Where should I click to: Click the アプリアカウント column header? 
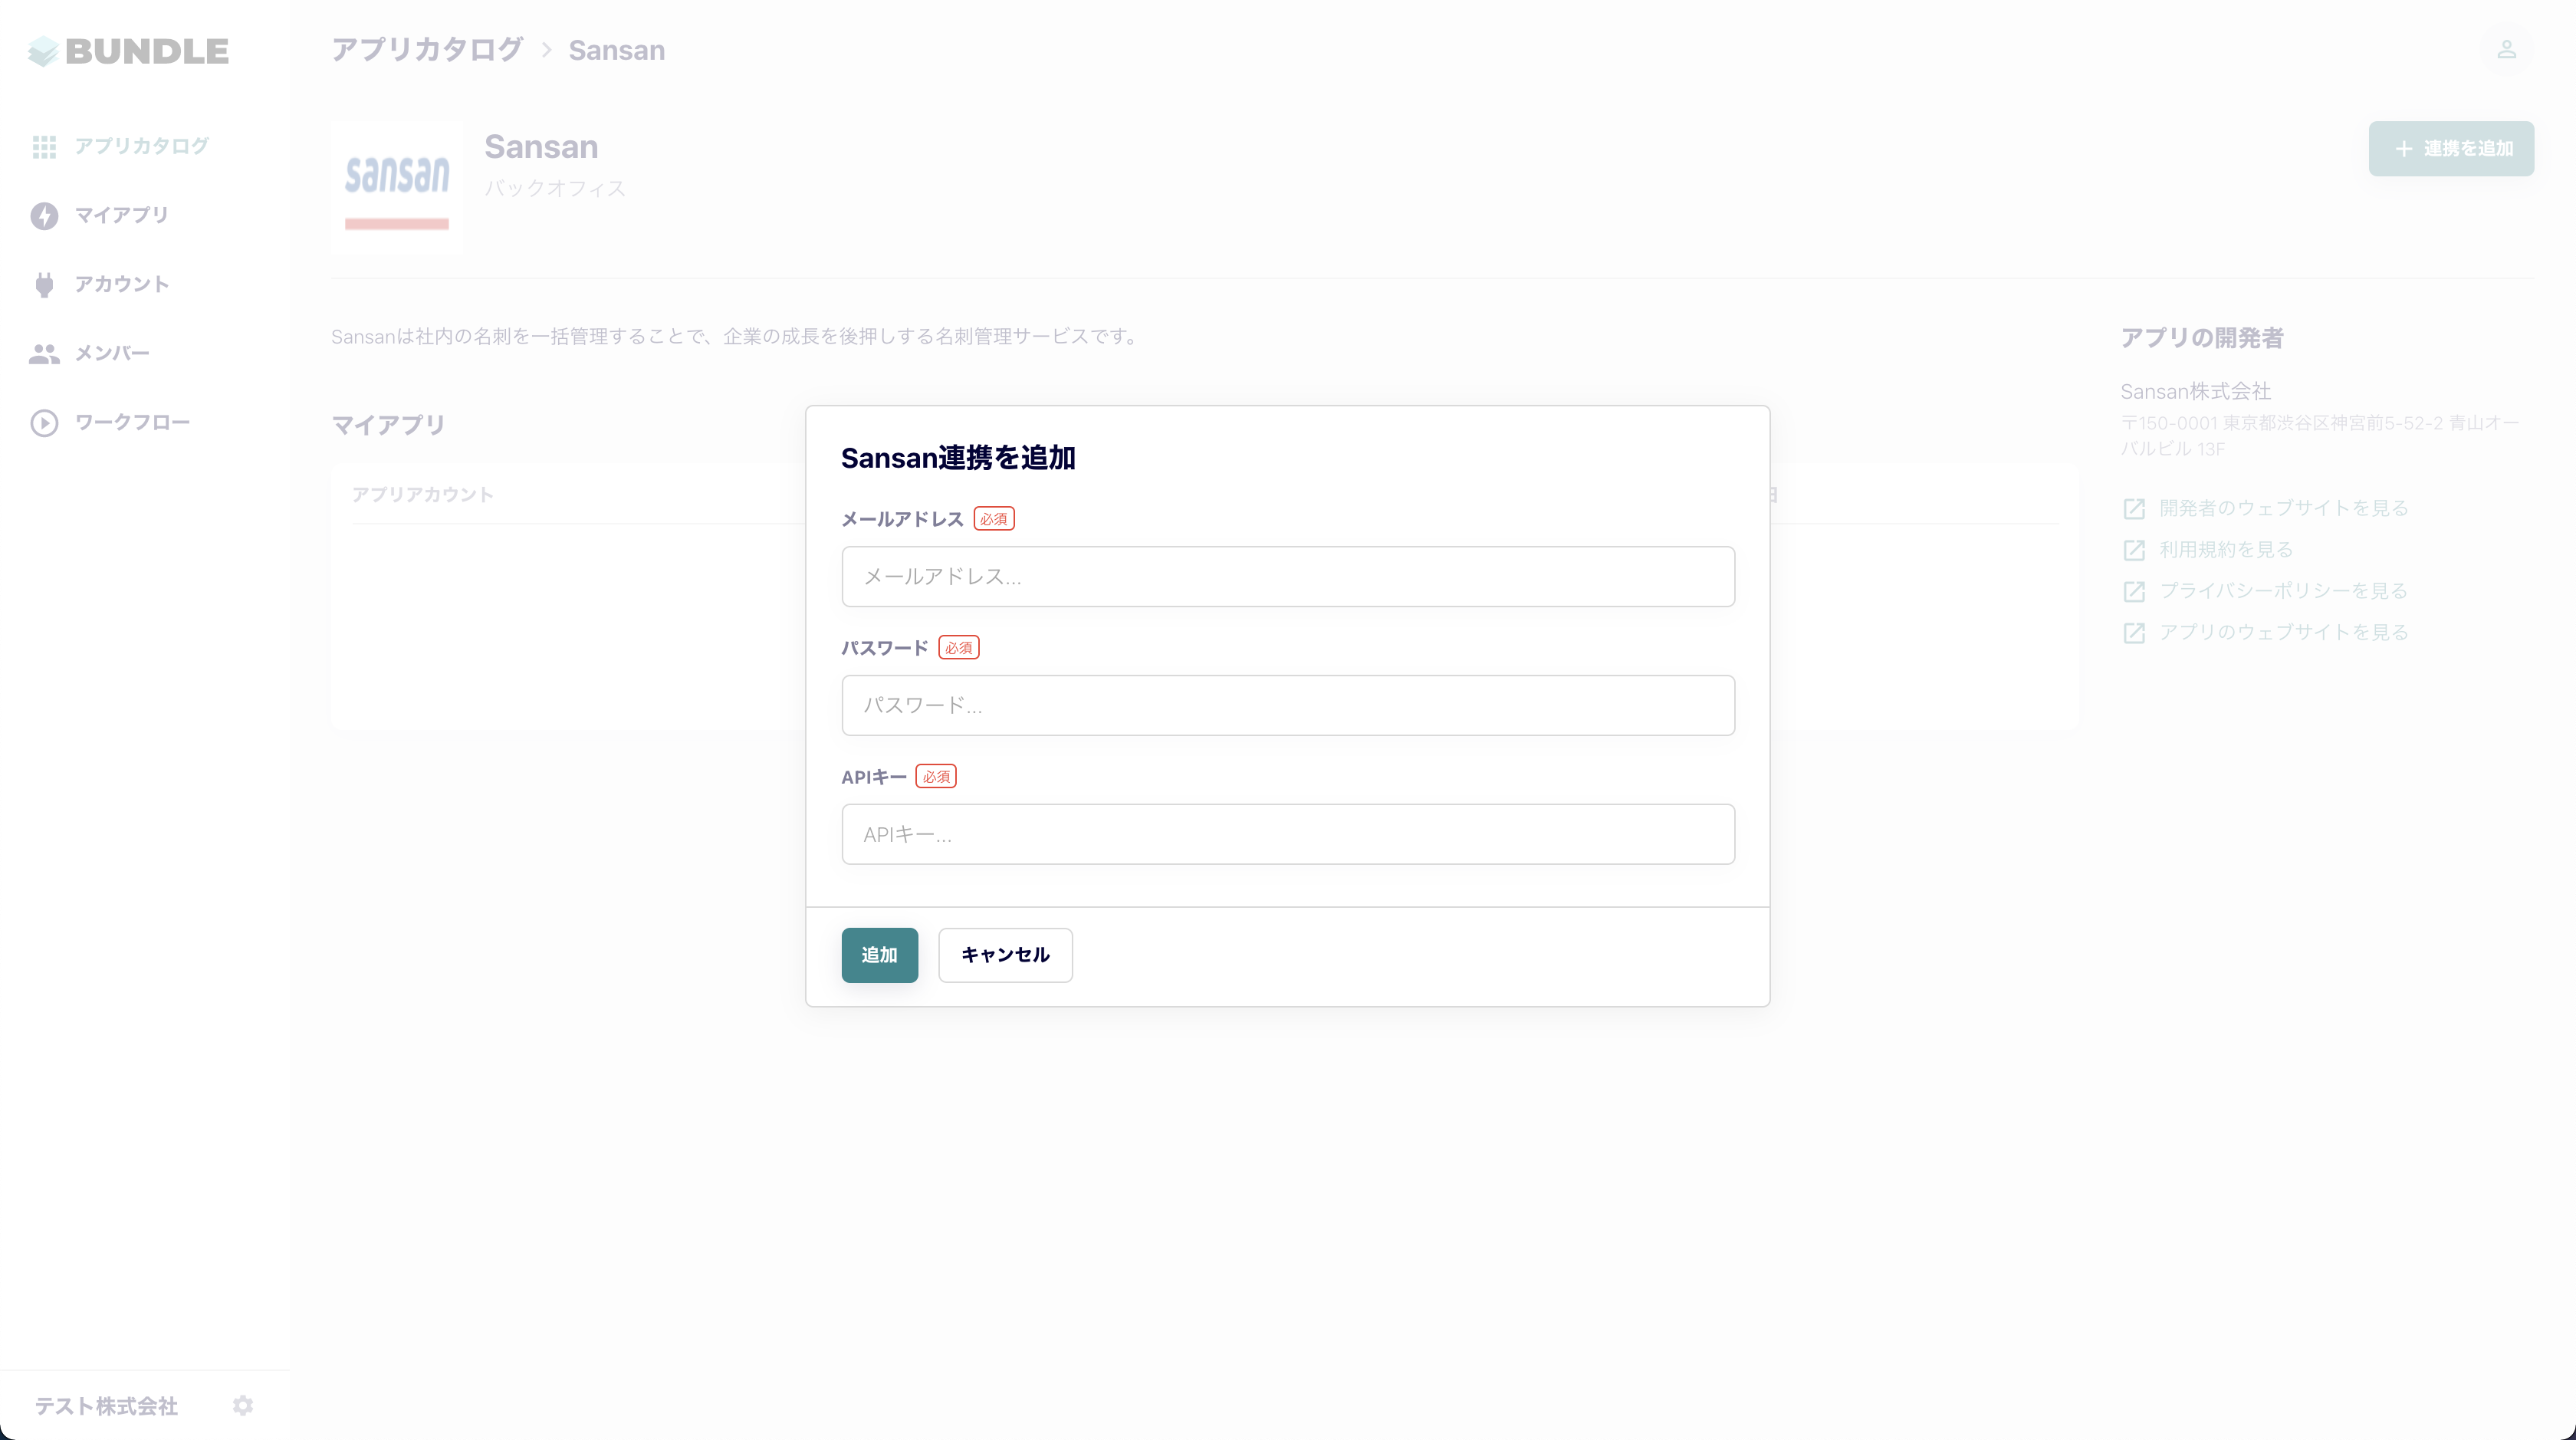[x=423, y=495]
